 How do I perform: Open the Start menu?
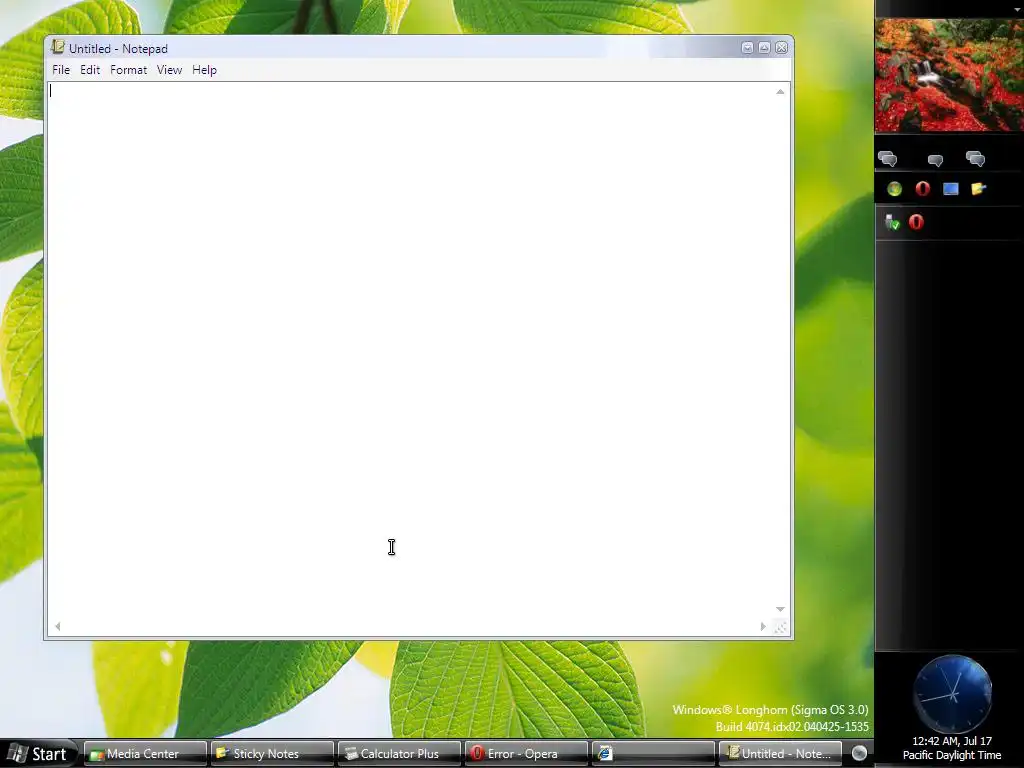click(39, 754)
